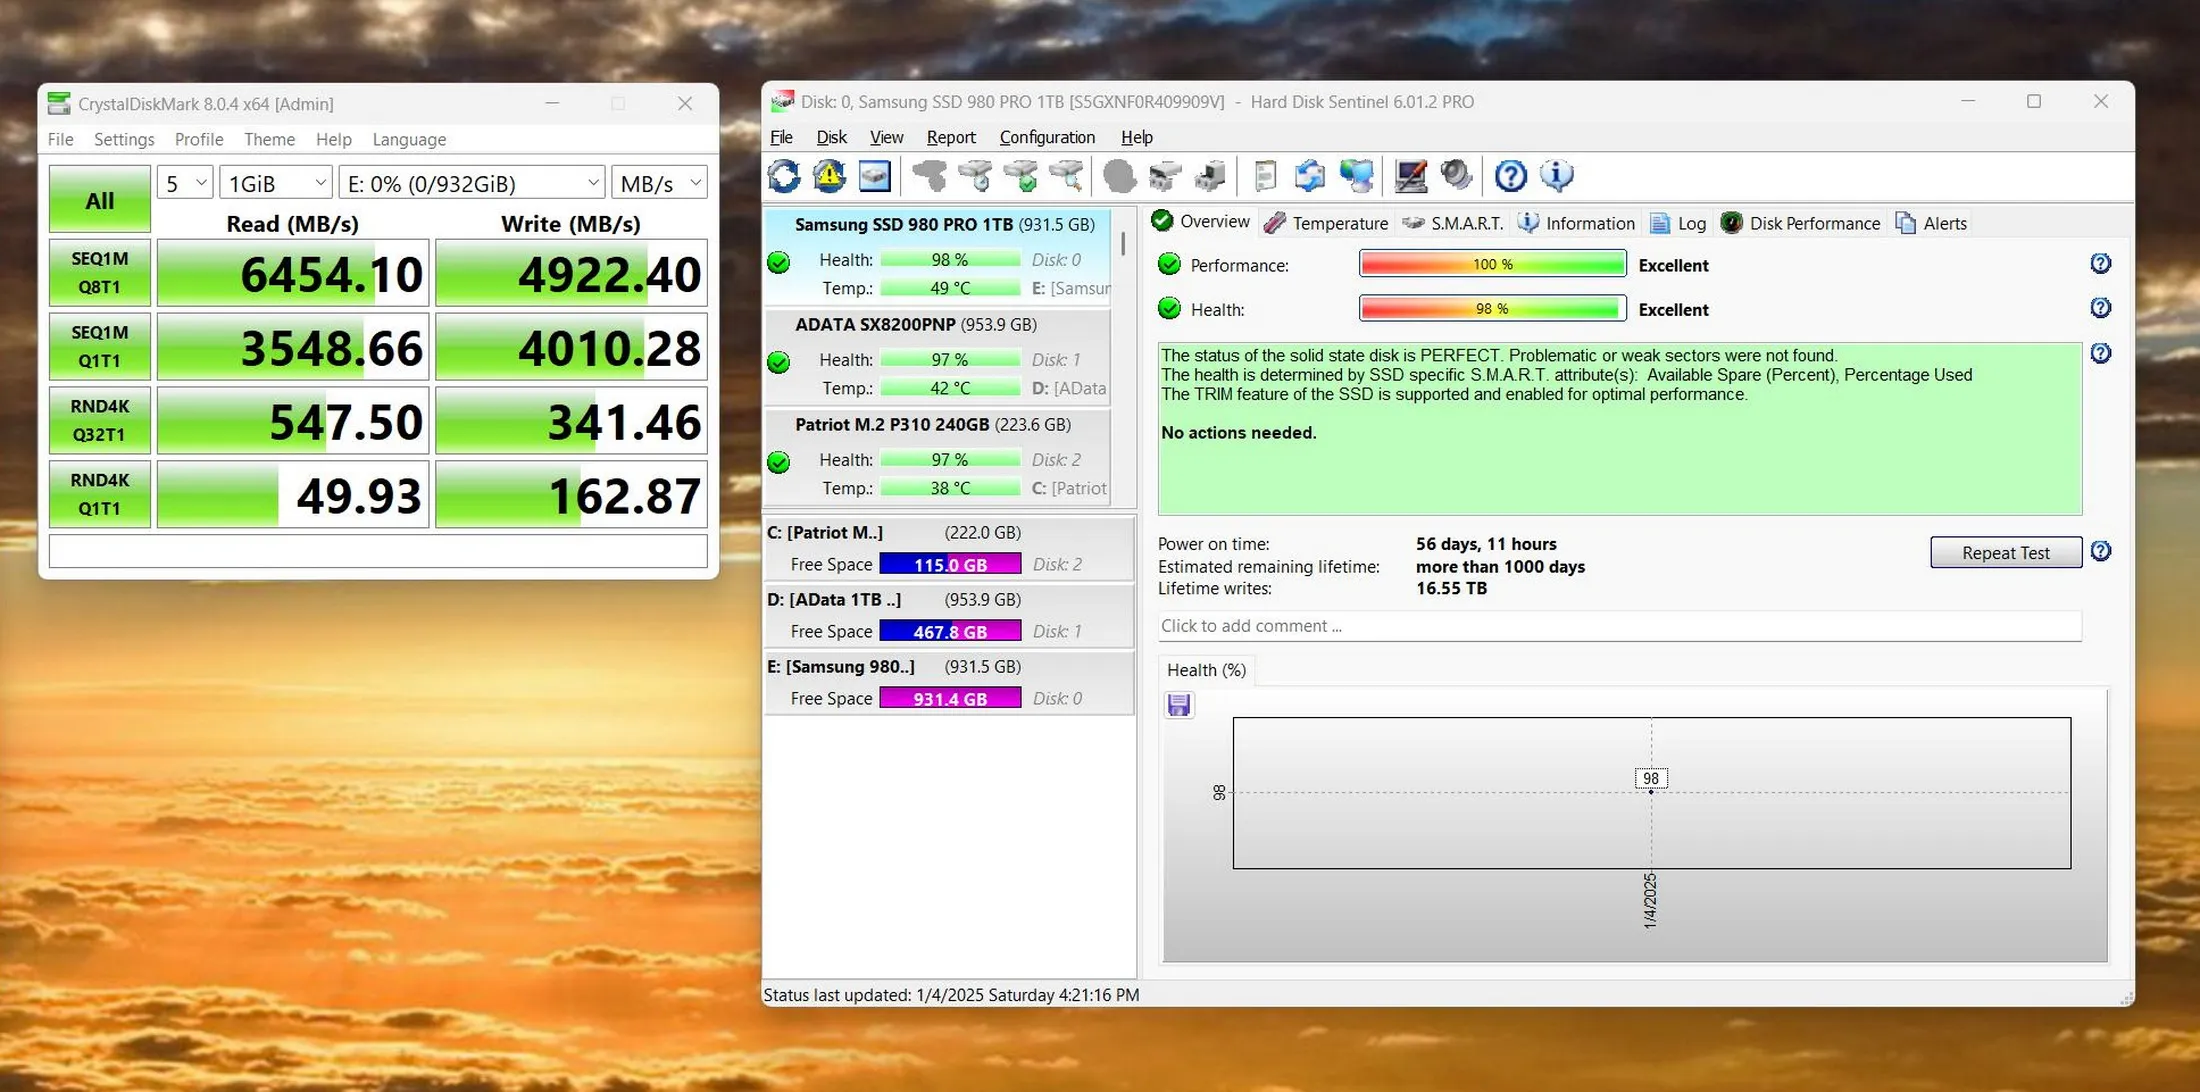The image size is (2200, 1092).
Task: Open the drive selector showing E: 0%
Action: [x=472, y=183]
